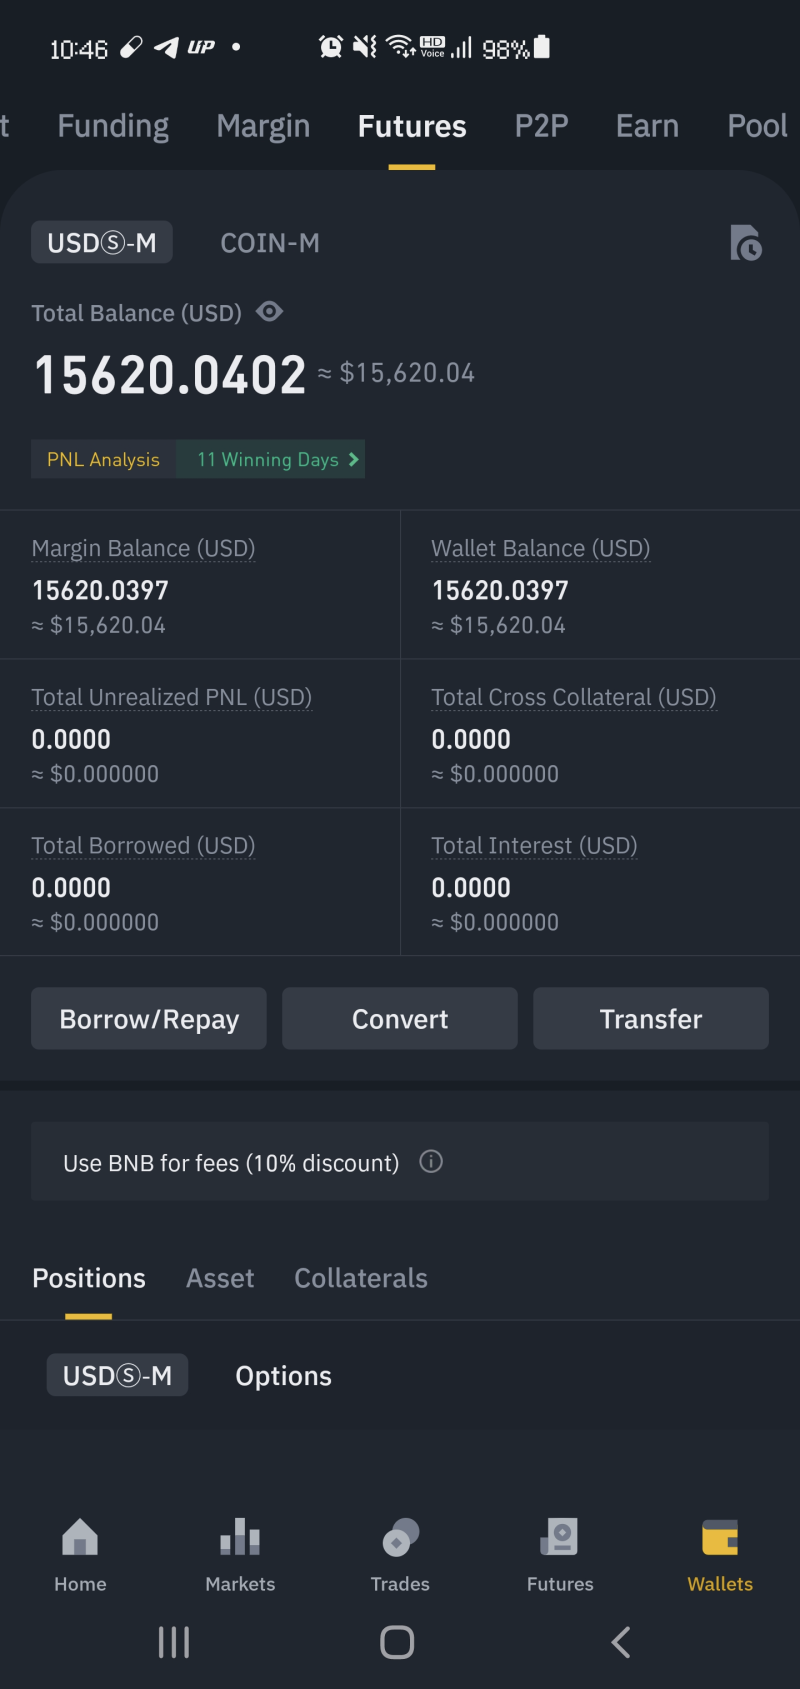Tap the Borrow/Repay button

(149, 1019)
